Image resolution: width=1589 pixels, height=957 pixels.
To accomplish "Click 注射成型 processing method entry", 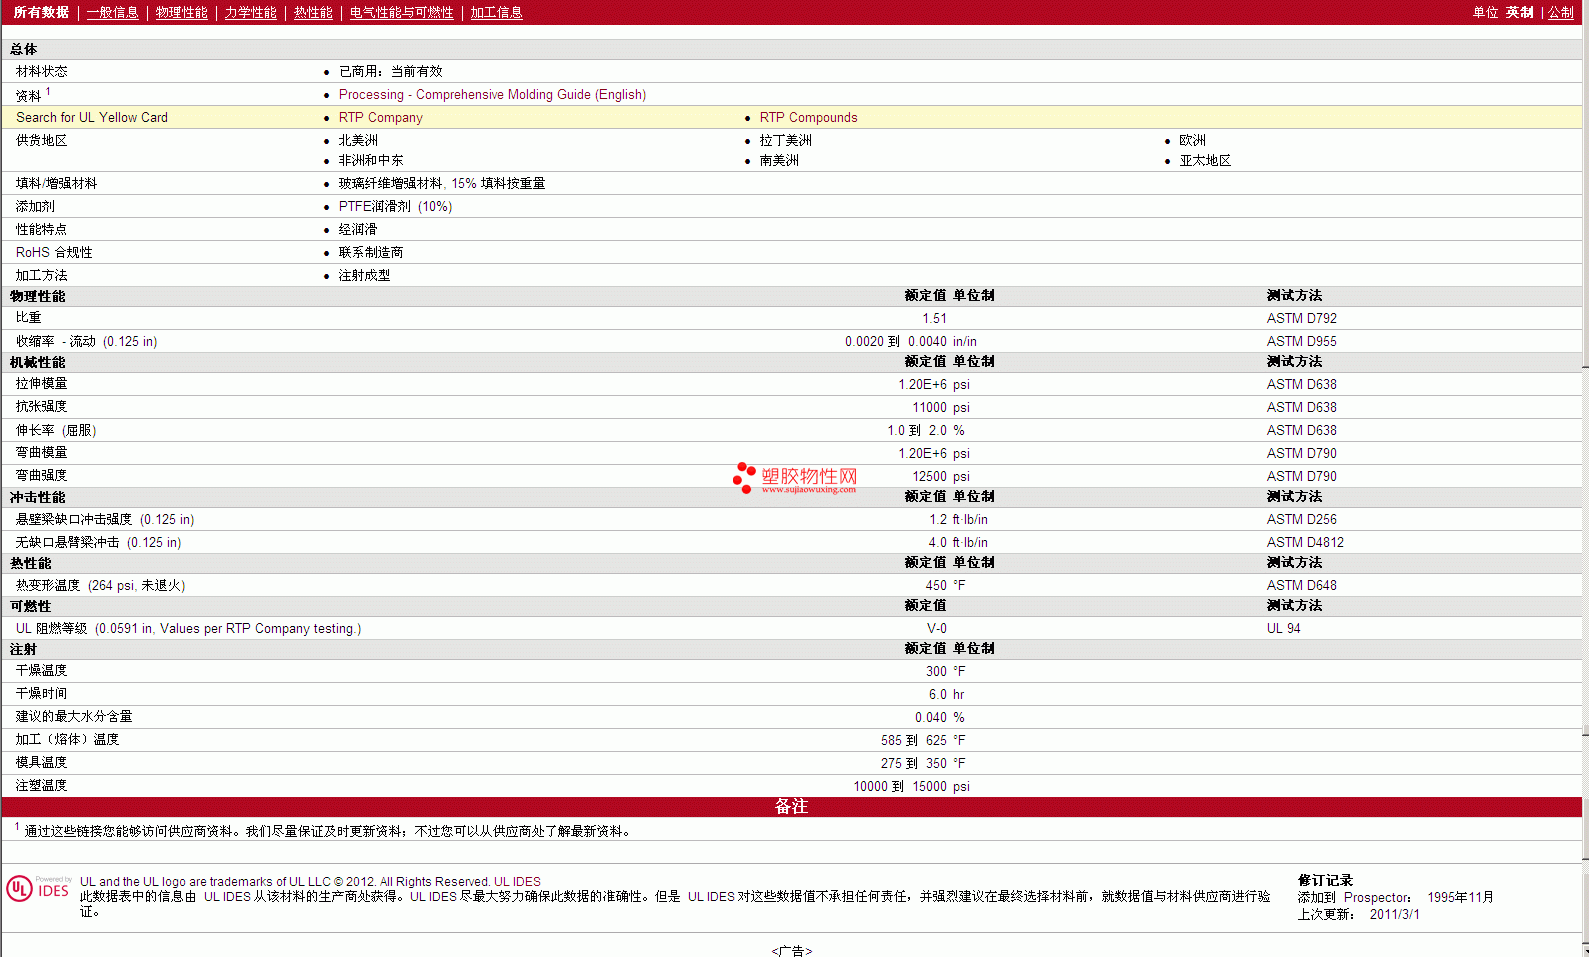I will coord(365,275).
